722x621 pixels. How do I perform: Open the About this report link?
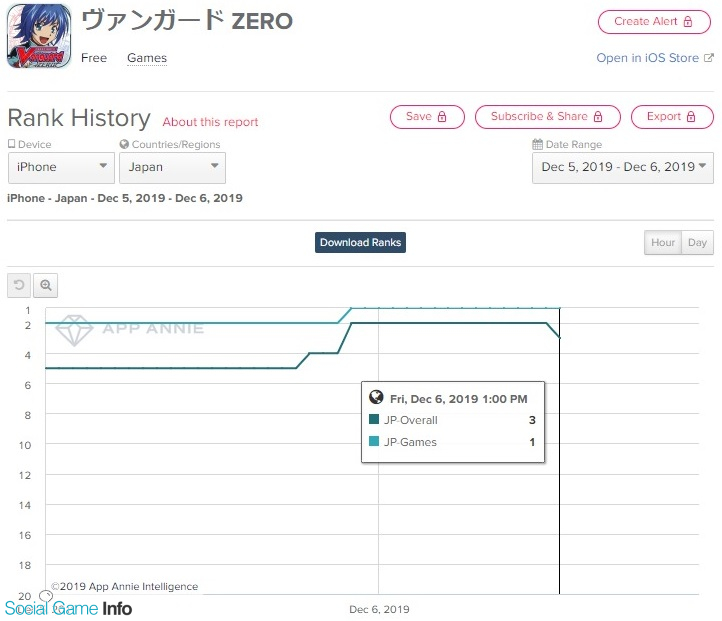point(210,122)
